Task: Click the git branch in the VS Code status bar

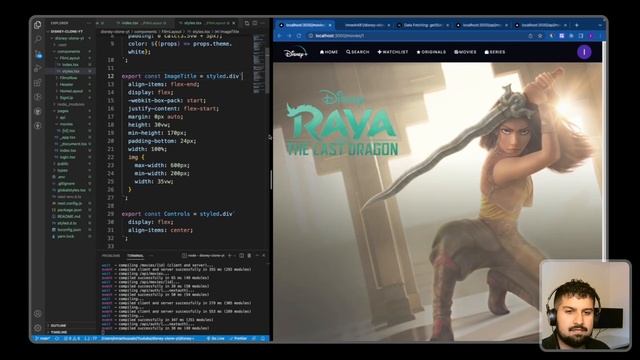Action: (x=43, y=338)
